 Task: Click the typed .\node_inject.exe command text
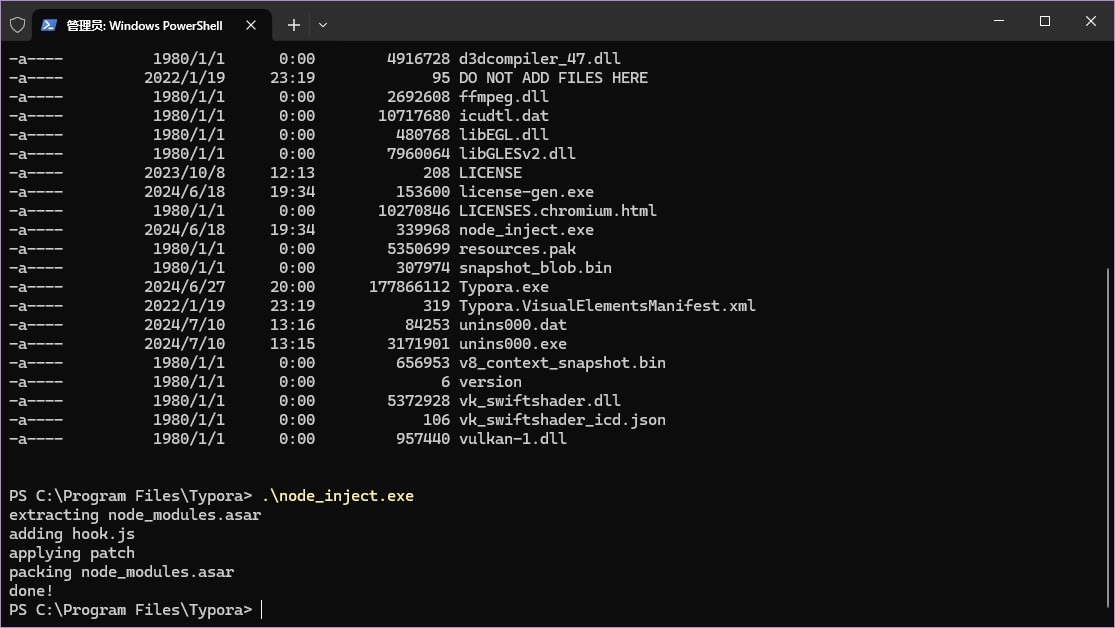pyautogui.click(x=337, y=496)
